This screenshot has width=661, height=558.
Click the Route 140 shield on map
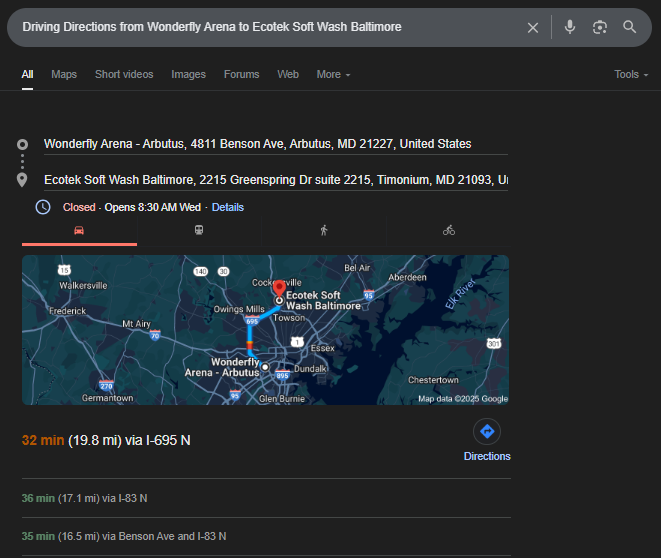coord(201,271)
